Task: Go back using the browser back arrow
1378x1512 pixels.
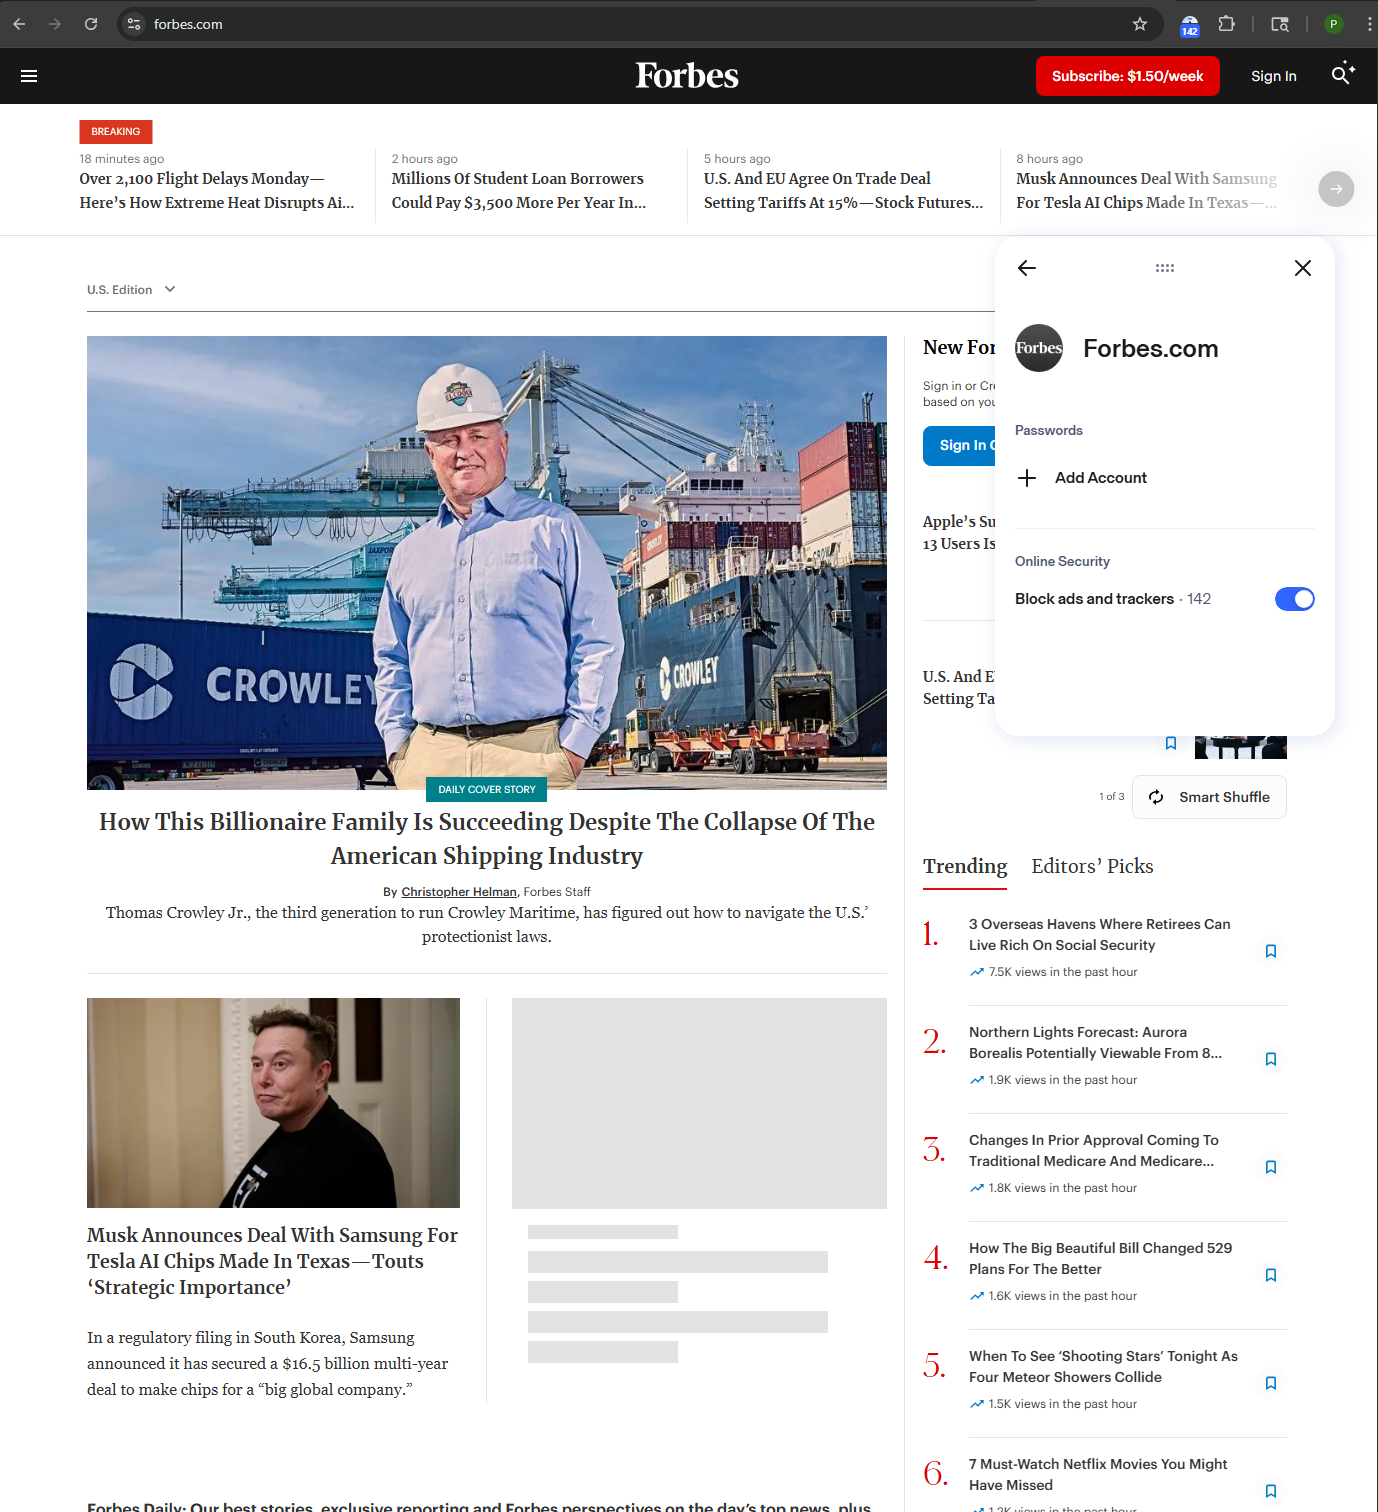Action: [19, 24]
